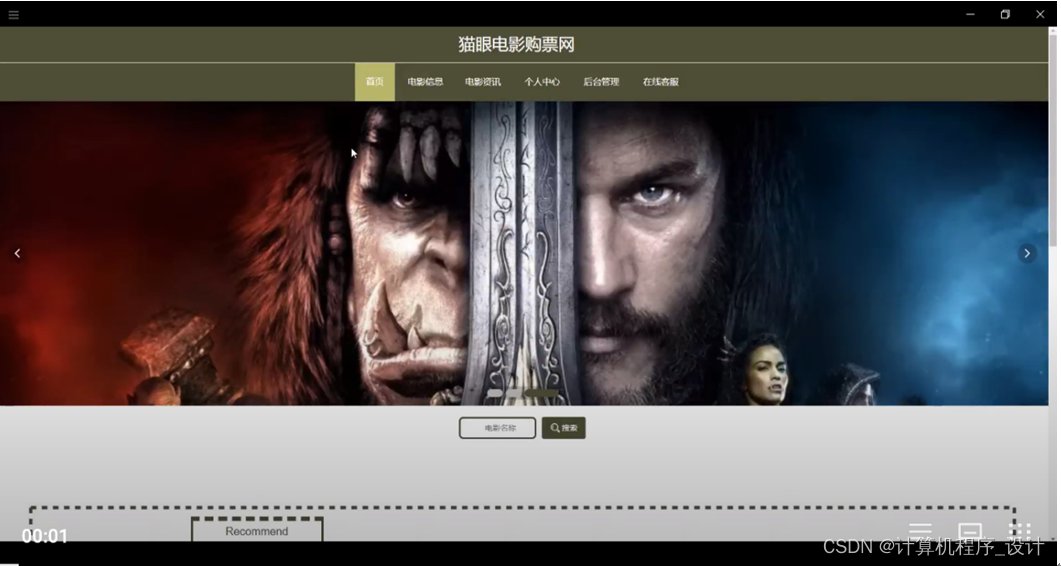Viewport: 1061px width, 566px height.
Task: Open the 电影资讯 menu item
Action: click(x=482, y=82)
